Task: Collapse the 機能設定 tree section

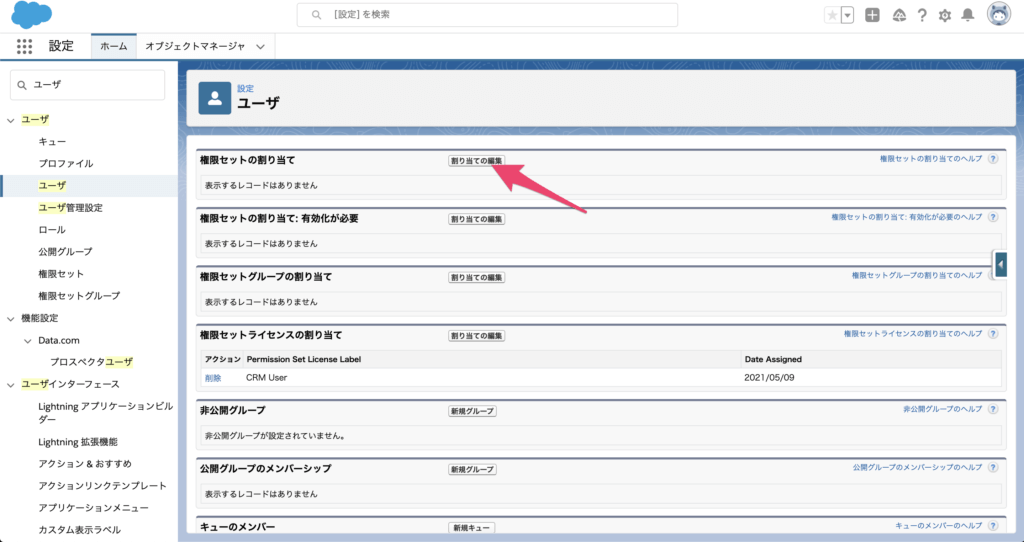Action: click(x=11, y=318)
